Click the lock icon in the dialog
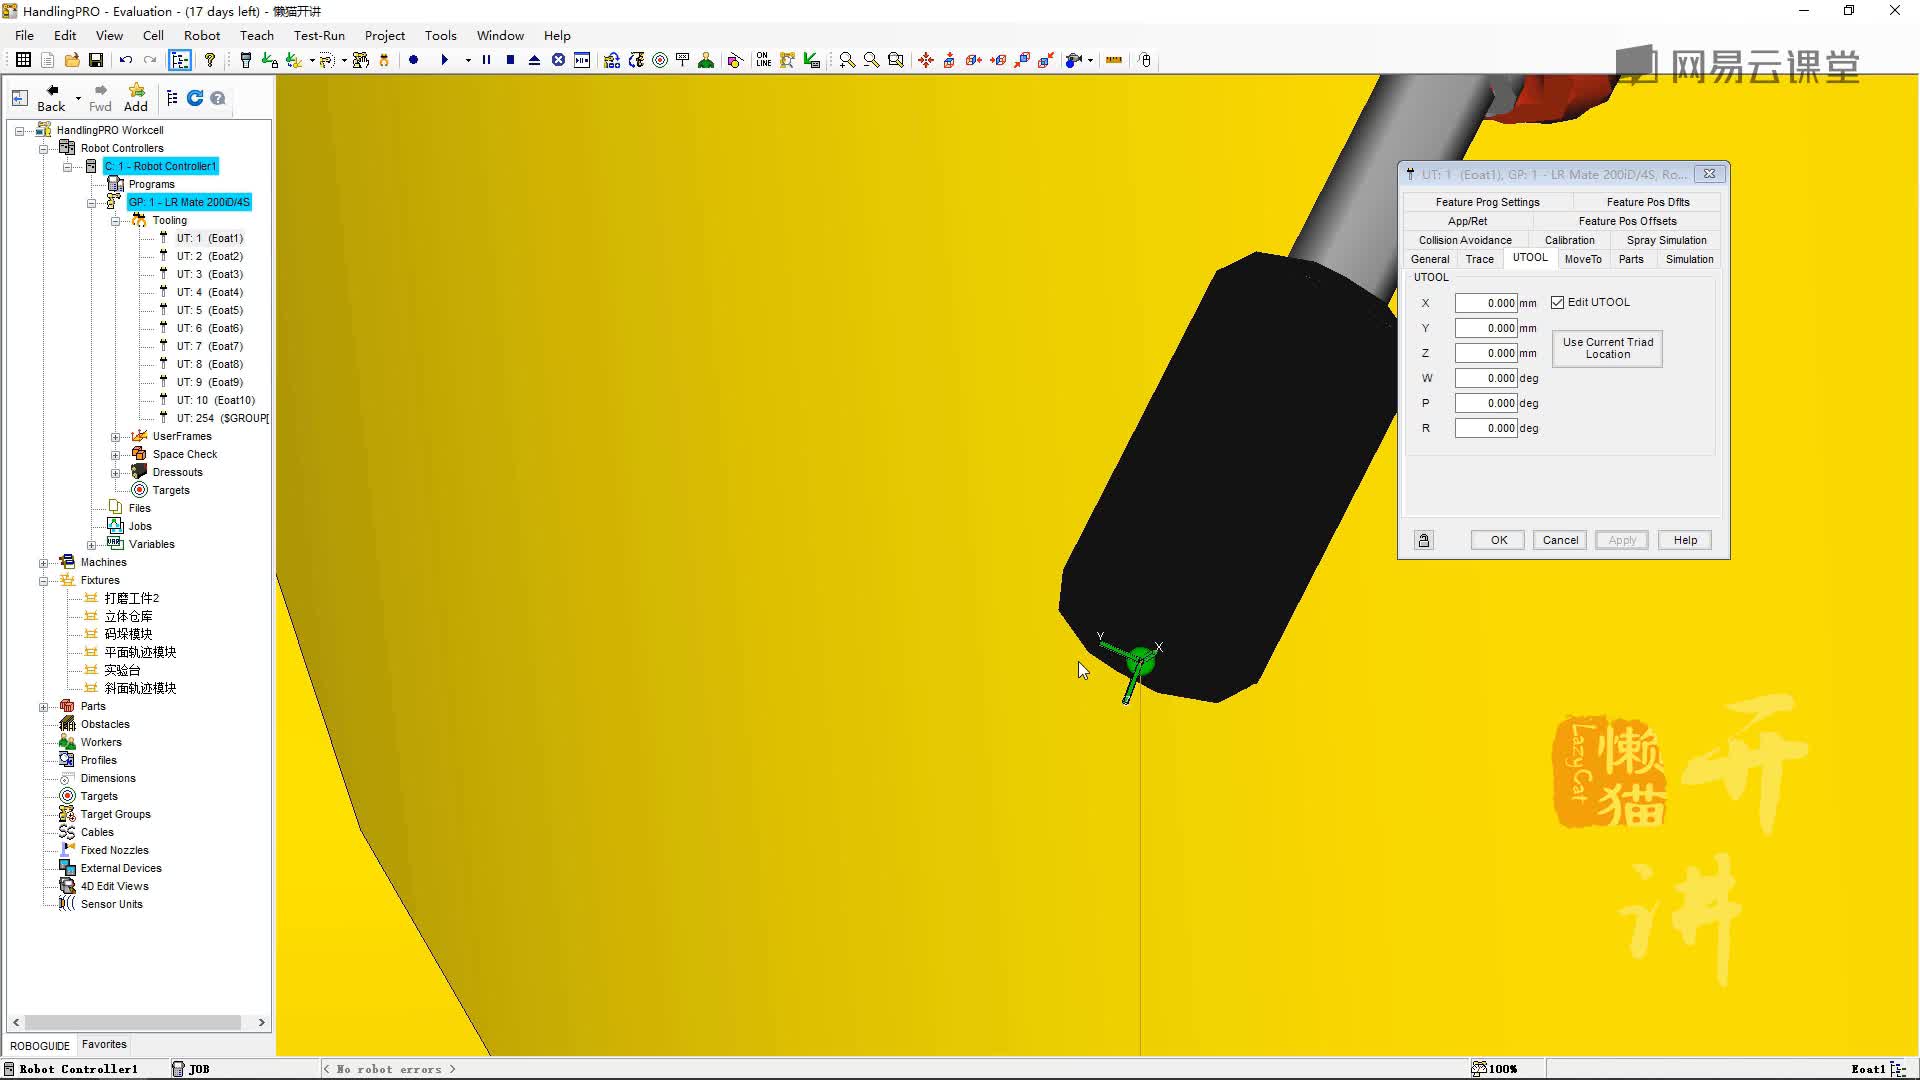Image resolution: width=1920 pixels, height=1080 pixels. click(1423, 540)
